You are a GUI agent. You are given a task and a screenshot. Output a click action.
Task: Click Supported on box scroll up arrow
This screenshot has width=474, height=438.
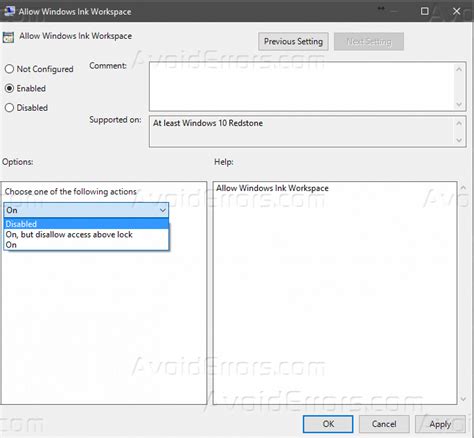(x=459, y=123)
